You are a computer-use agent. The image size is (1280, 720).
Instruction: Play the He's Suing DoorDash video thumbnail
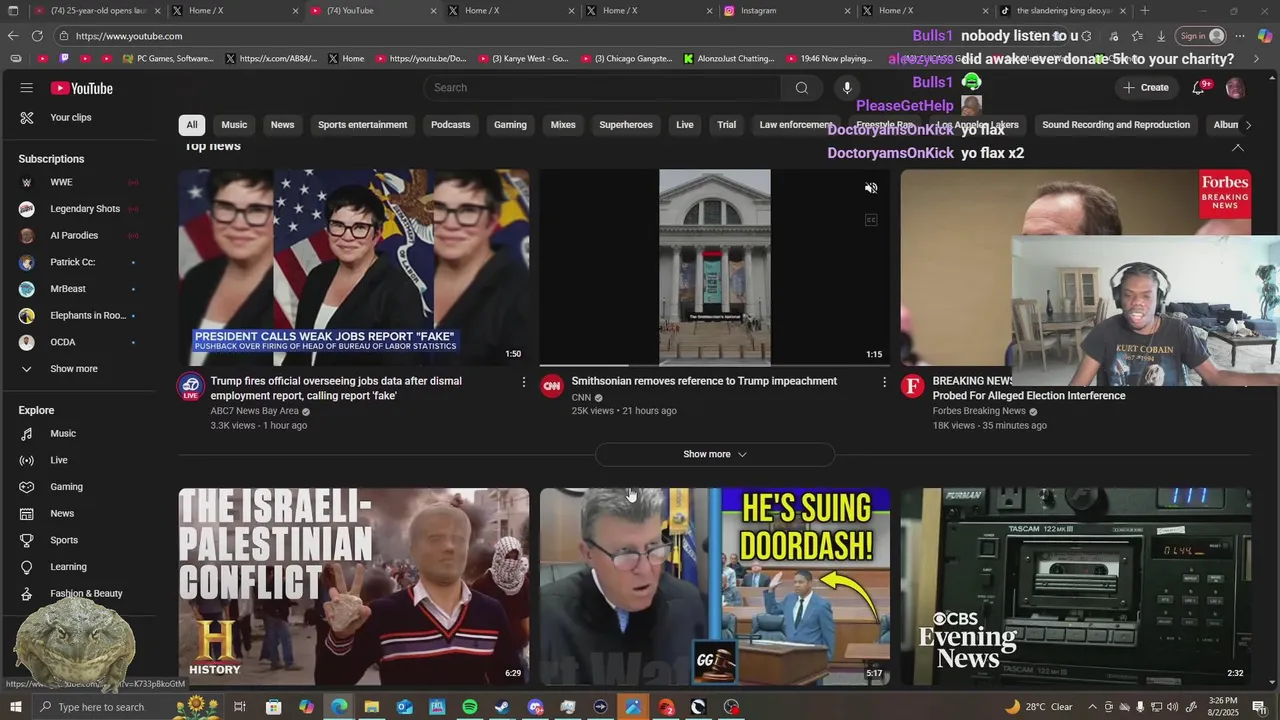715,586
